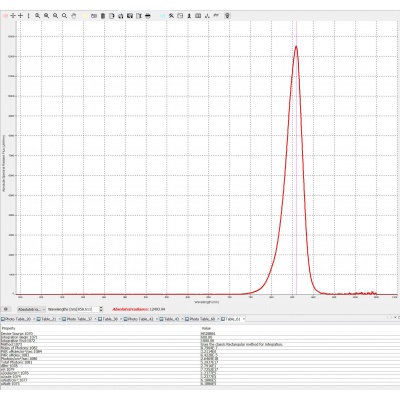This screenshot has height=400, width=400.
Task: Click the four-arrow move icon
Action: pos(13,16)
